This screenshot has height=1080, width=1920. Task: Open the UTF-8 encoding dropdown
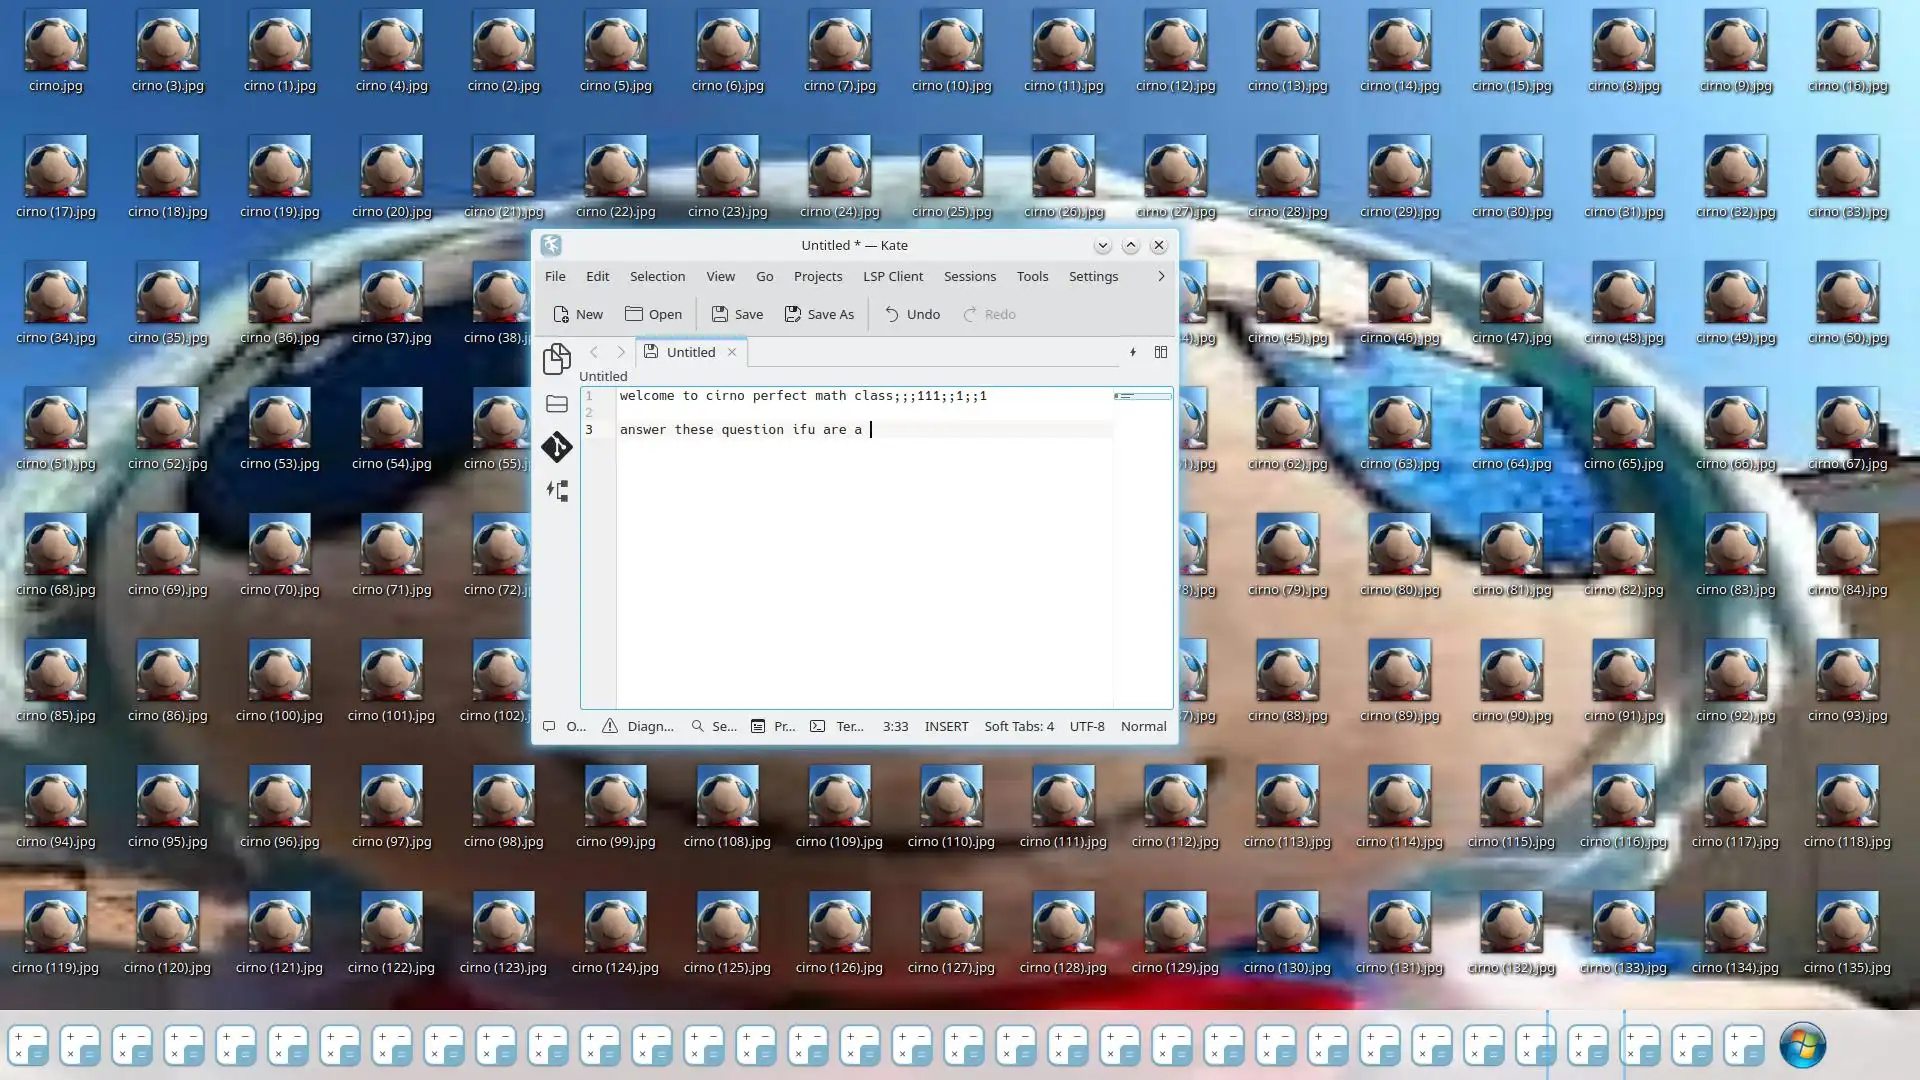[1086, 727]
